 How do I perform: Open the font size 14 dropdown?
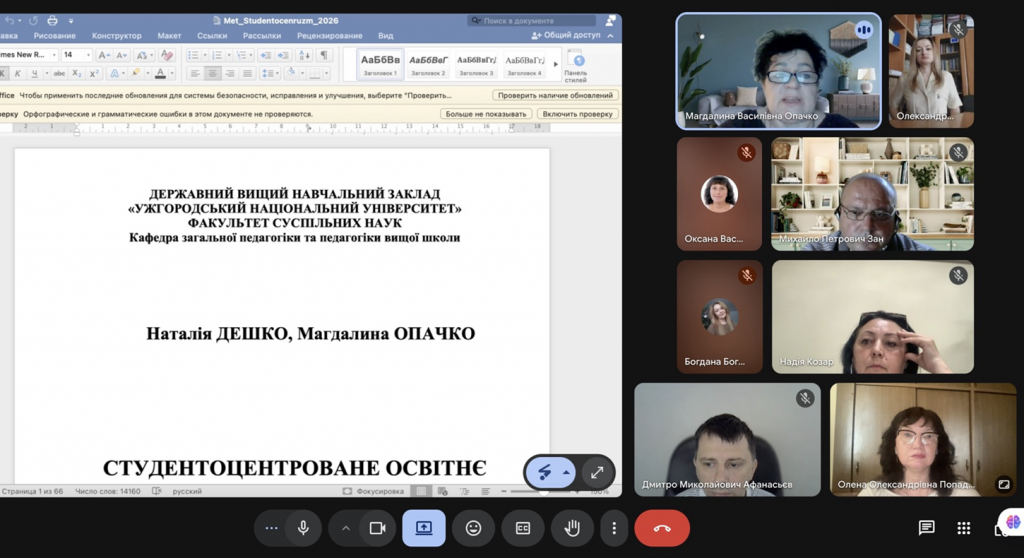tap(88, 56)
